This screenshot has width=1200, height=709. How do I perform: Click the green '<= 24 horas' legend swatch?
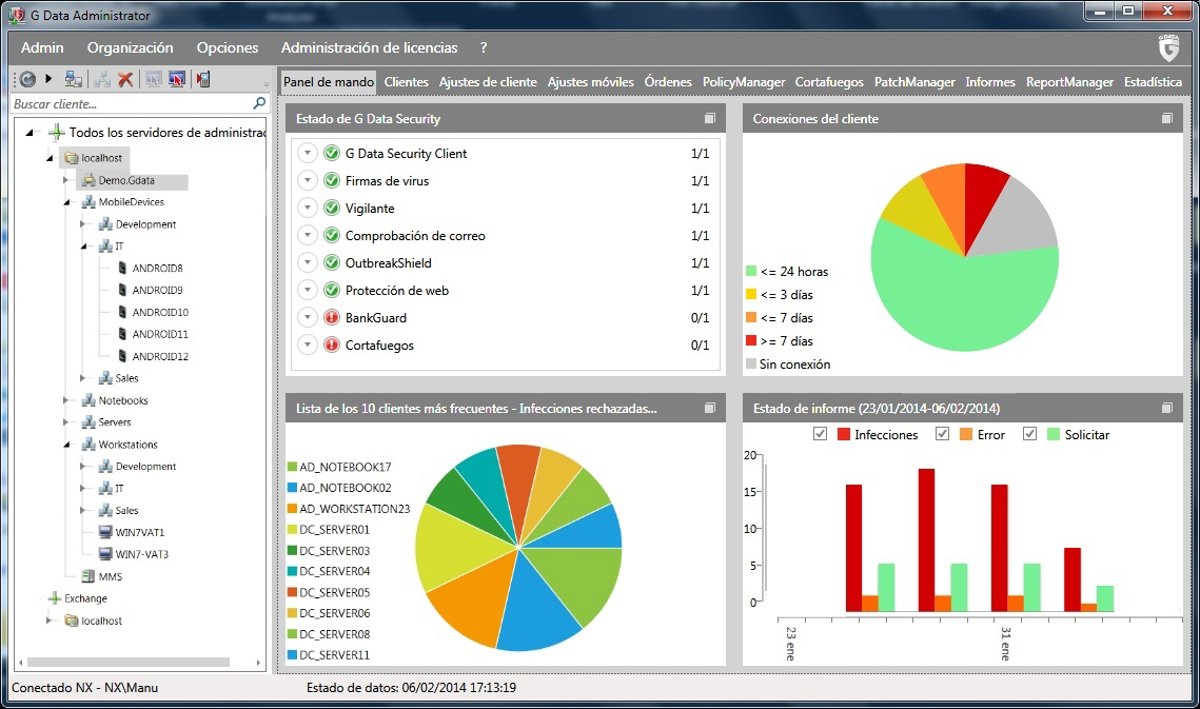click(751, 271)
